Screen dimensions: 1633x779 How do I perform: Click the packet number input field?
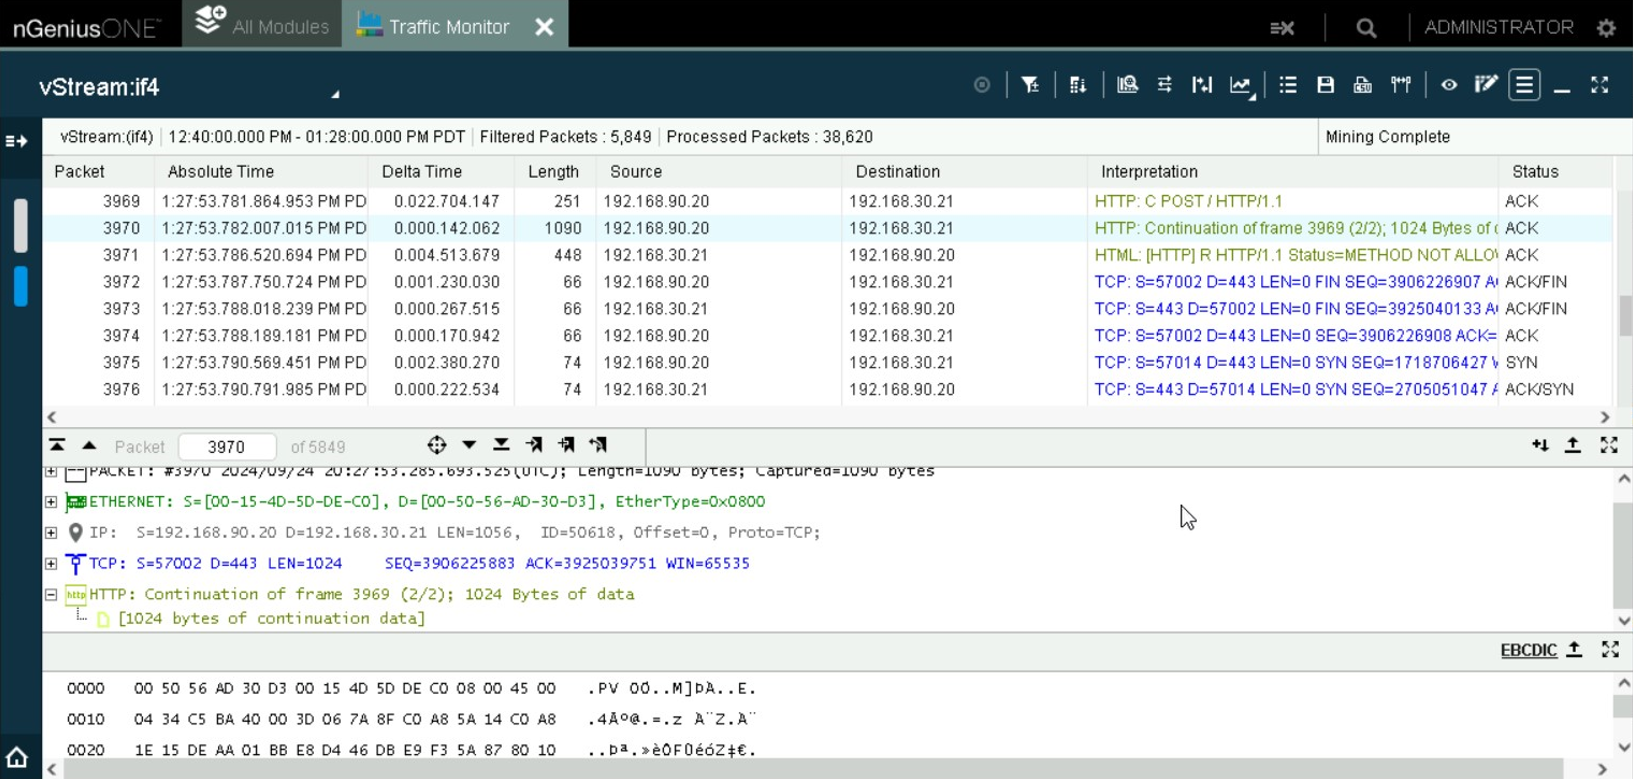click(x=227, y=447)
